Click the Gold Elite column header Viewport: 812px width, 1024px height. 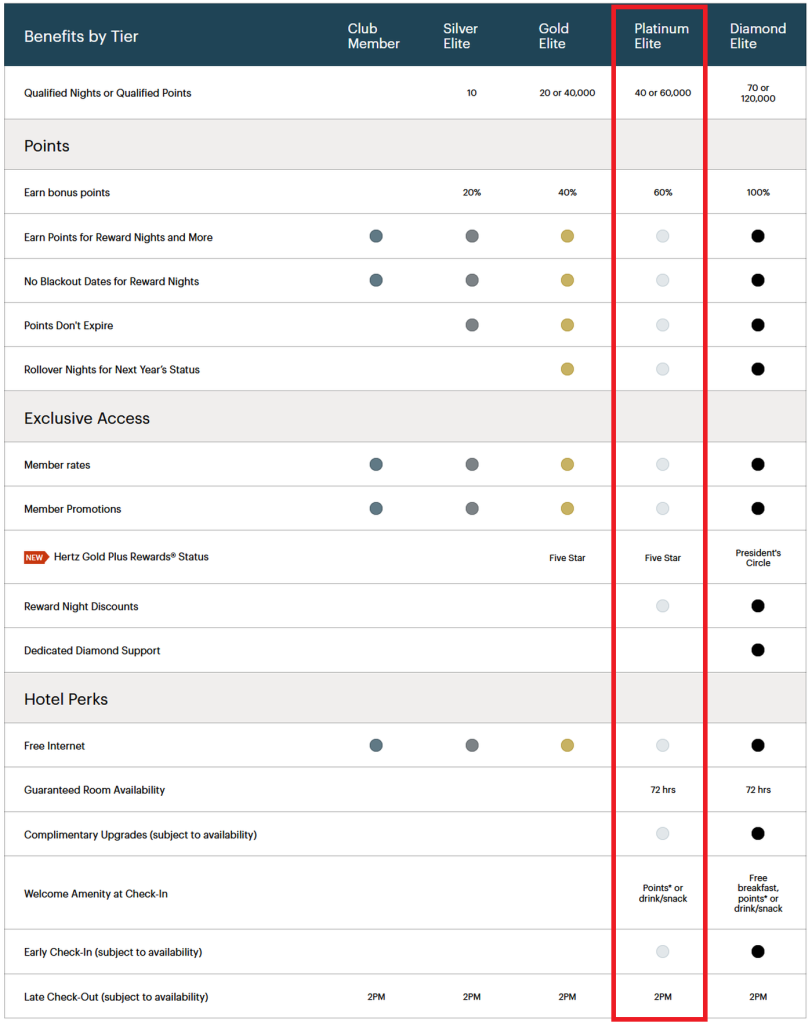(x=553, y=36)
